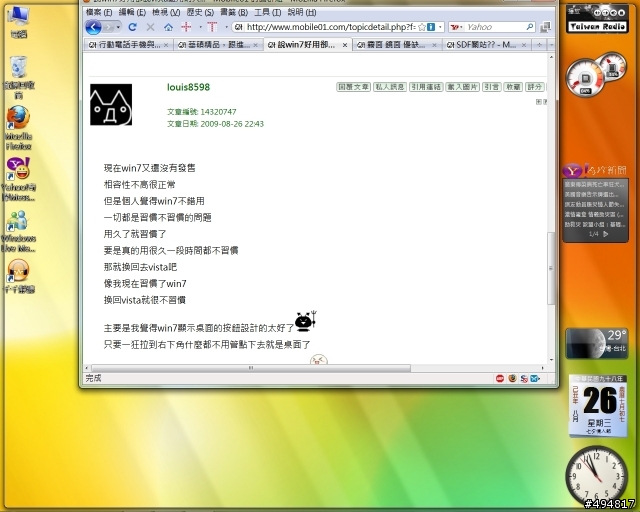Go back with the Firefox back arrow
The width and height of the screenshot is (640, 512).
[x=93, y=27]
